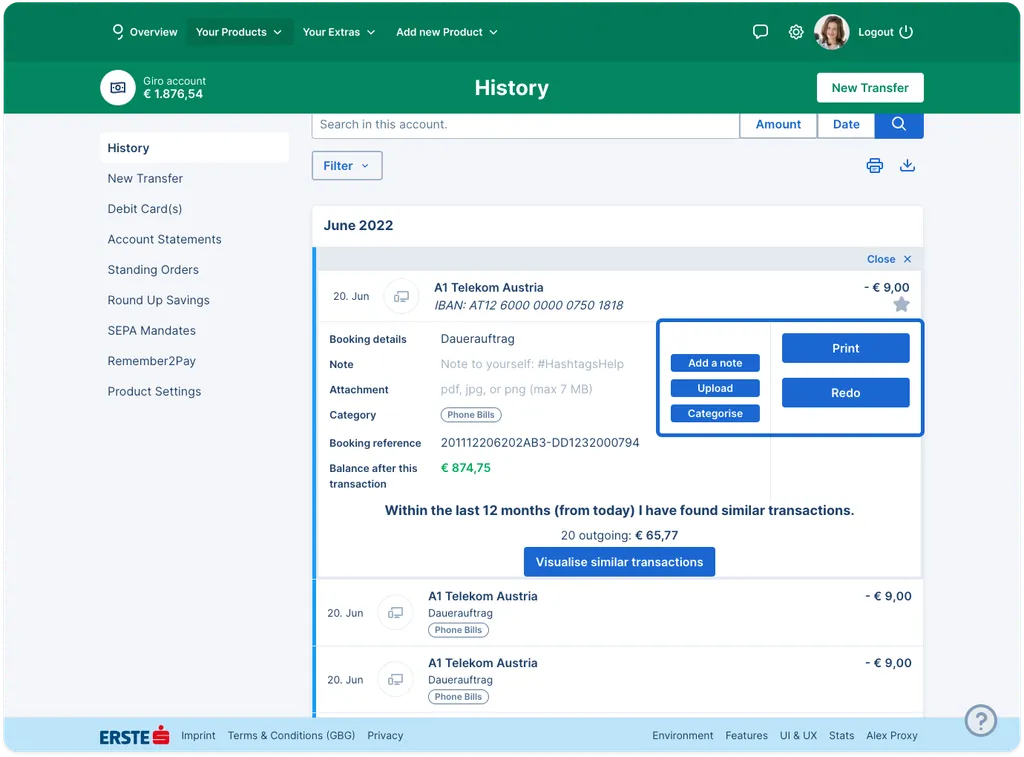Screen dimensions: 1024x757
Task: Open Round Up Savings in the sidebar
Action: 159,300
